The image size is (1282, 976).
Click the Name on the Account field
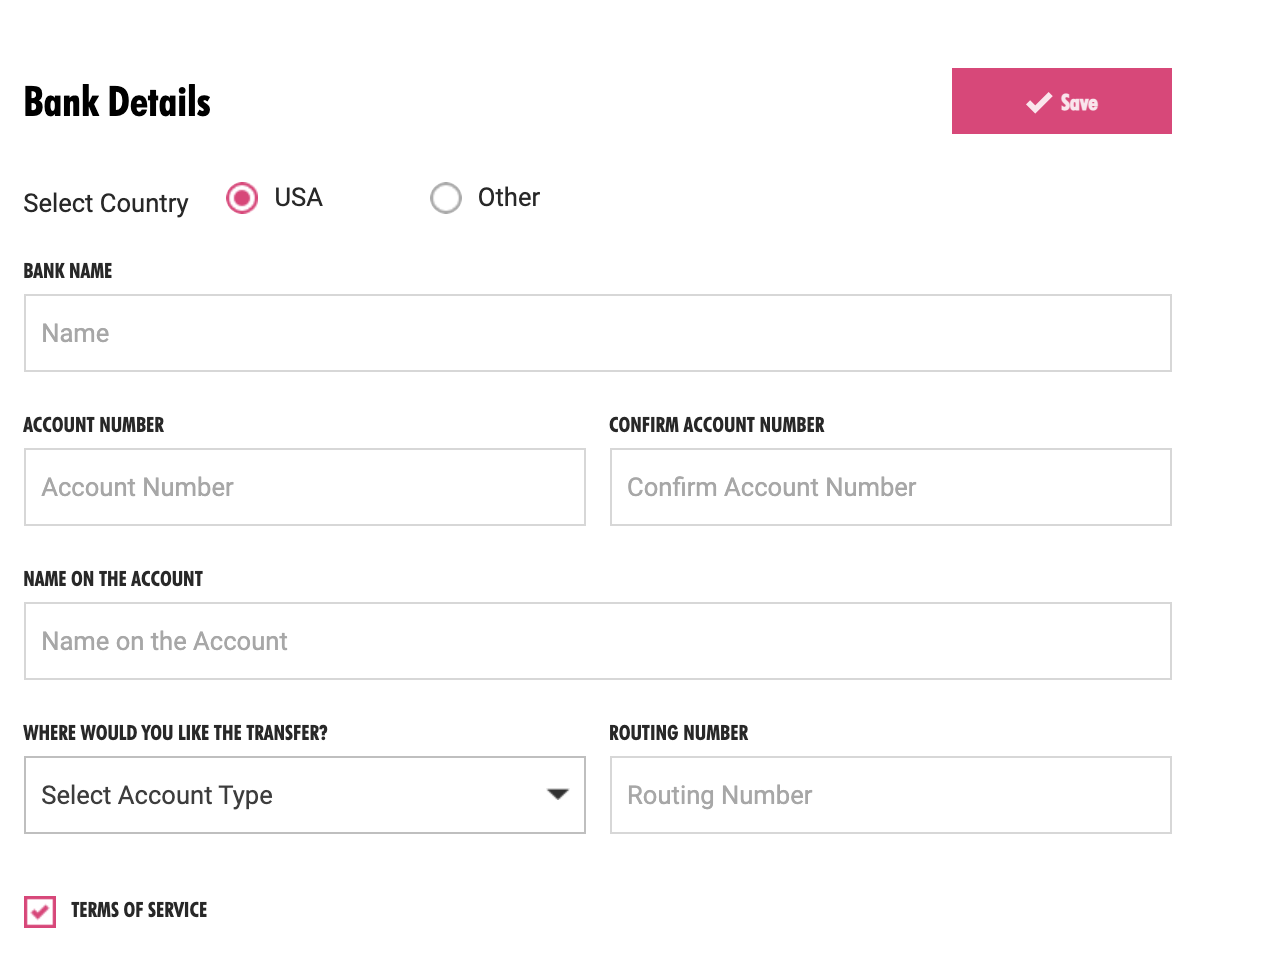(x=598, y=641)
